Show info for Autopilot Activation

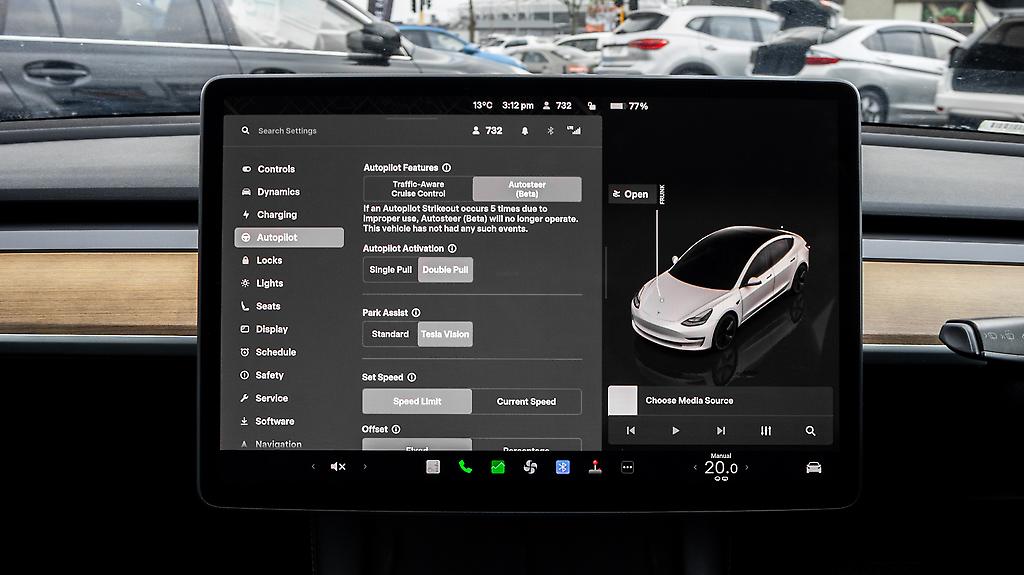click(x=452, y=248)
